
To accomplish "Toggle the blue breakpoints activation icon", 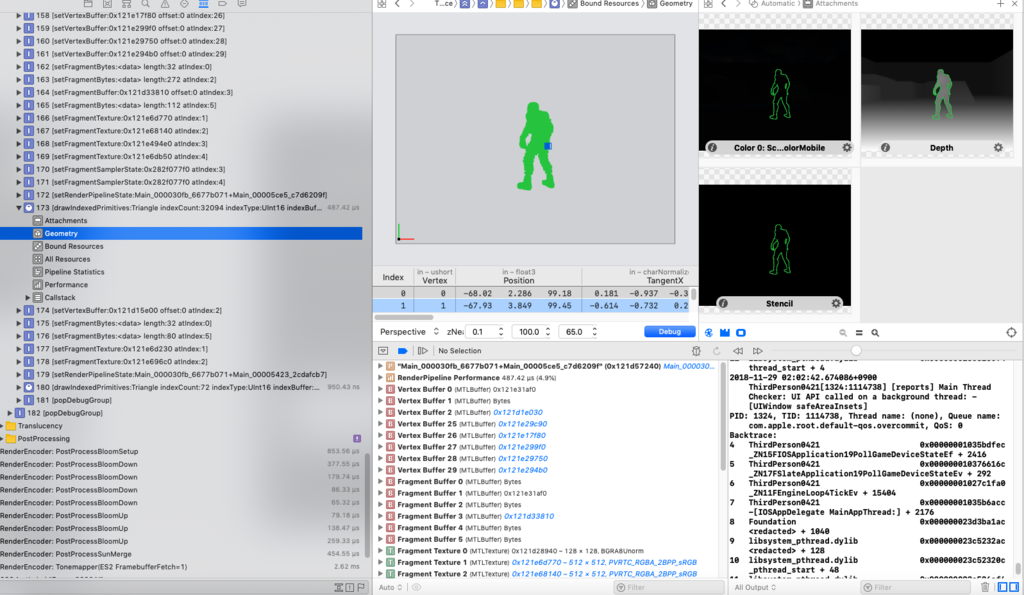I will click(402, 351).
